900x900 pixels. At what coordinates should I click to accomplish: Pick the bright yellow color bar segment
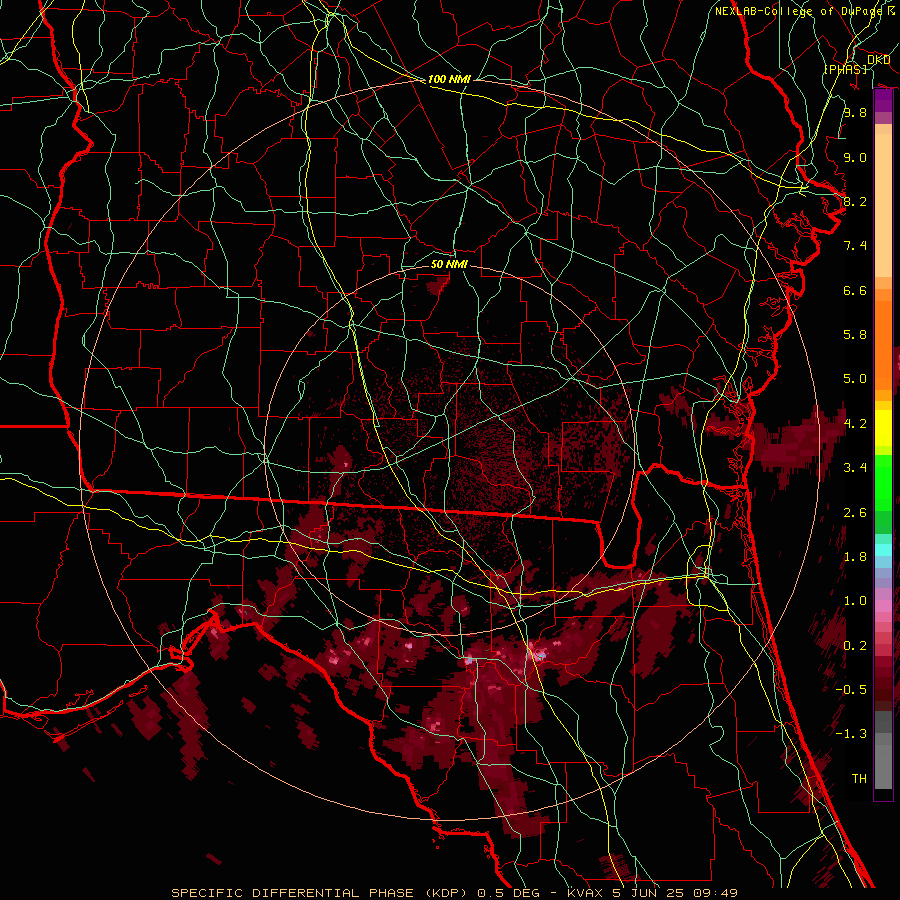[883, 428]
